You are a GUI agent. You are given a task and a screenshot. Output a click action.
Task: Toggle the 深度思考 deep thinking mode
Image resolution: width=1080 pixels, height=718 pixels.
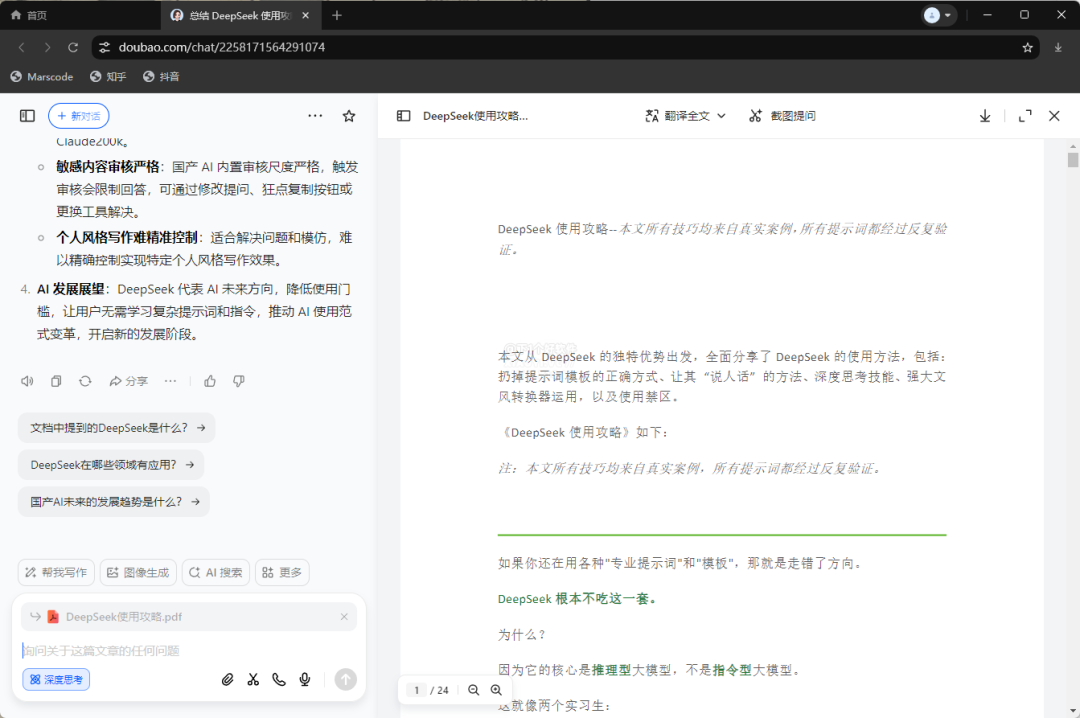56,680
